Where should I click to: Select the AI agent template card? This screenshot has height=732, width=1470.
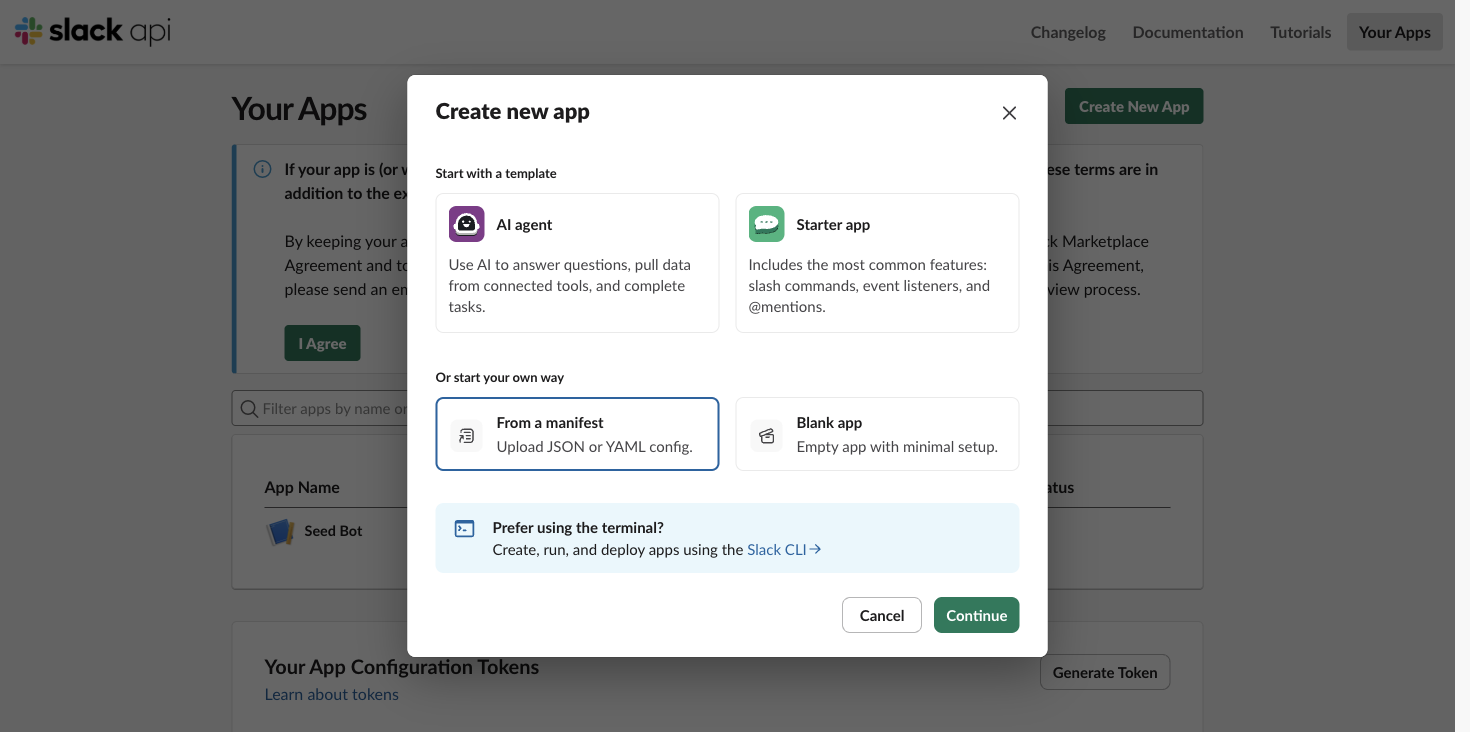[577, 263]
